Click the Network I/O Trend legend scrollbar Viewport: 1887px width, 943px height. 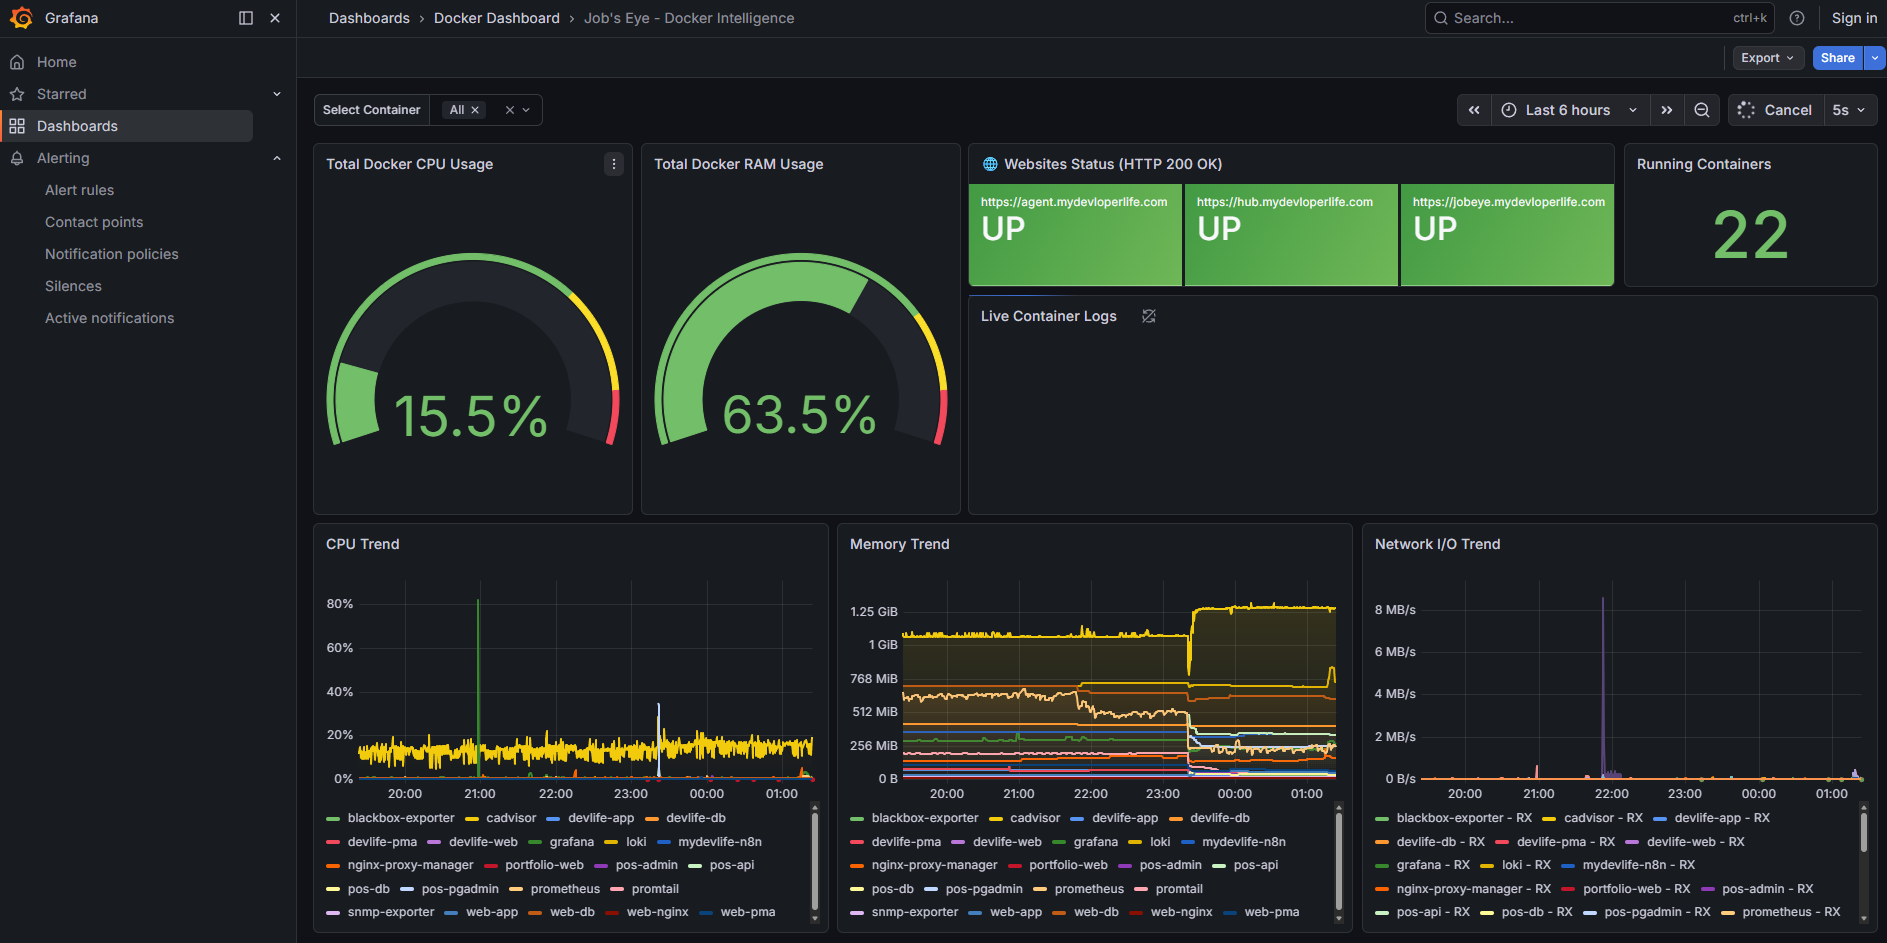coord(1864,832)
